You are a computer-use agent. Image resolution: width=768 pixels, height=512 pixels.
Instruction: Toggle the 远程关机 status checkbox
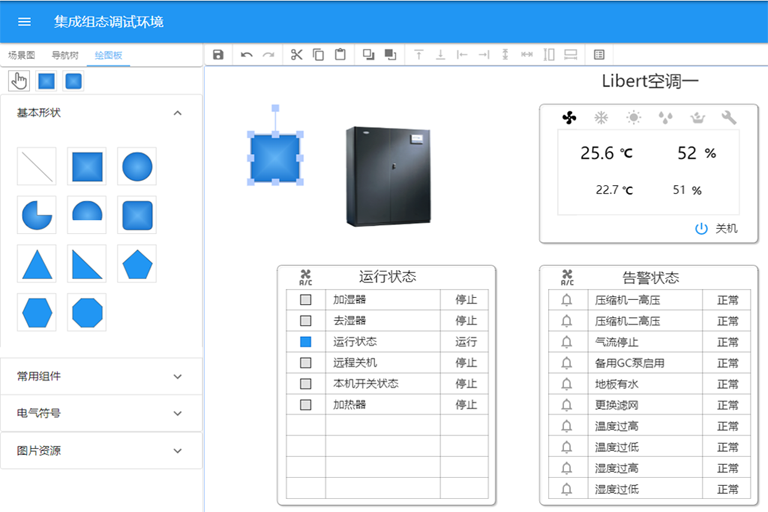coord(306,363)
